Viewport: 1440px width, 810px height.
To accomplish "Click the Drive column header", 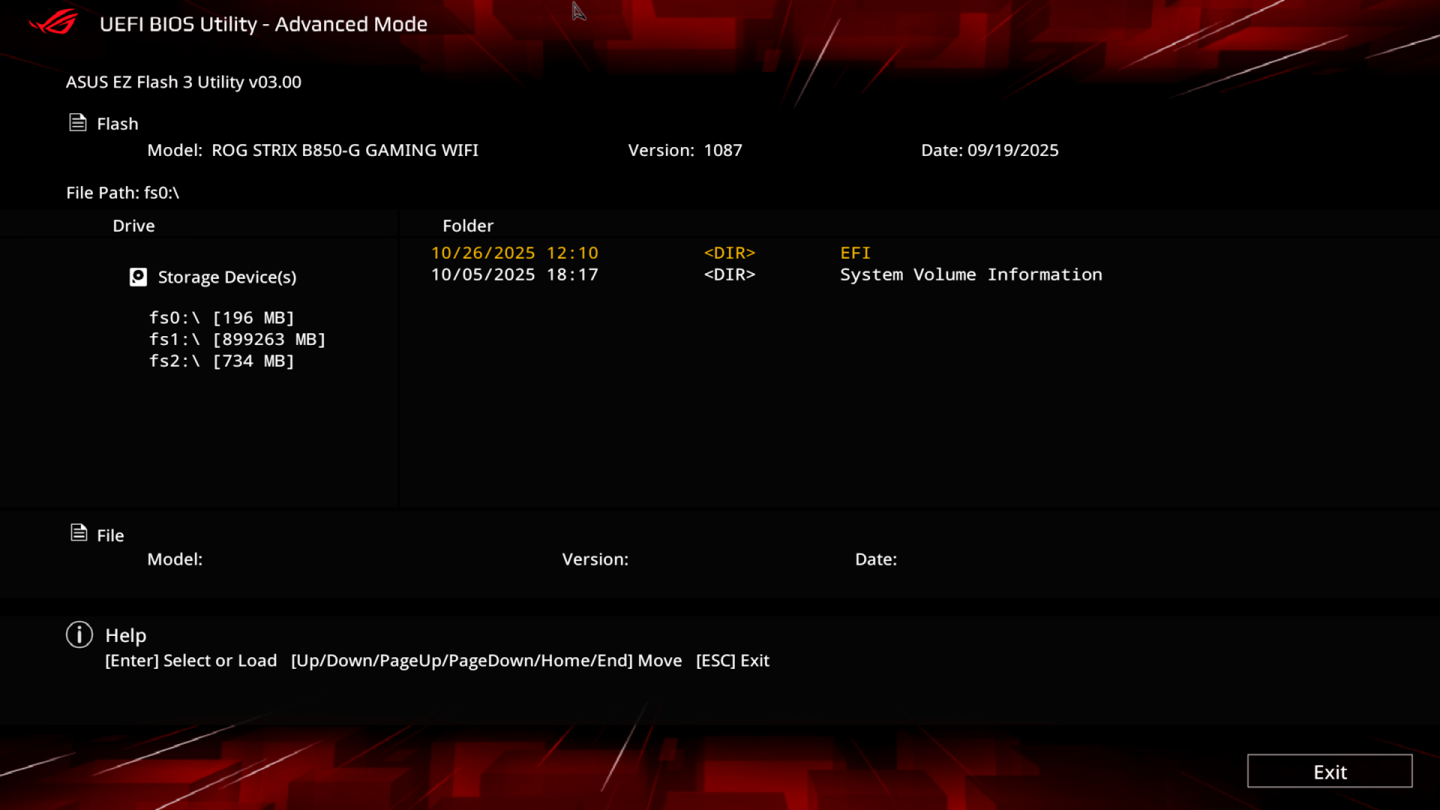I will pos(134,226).
